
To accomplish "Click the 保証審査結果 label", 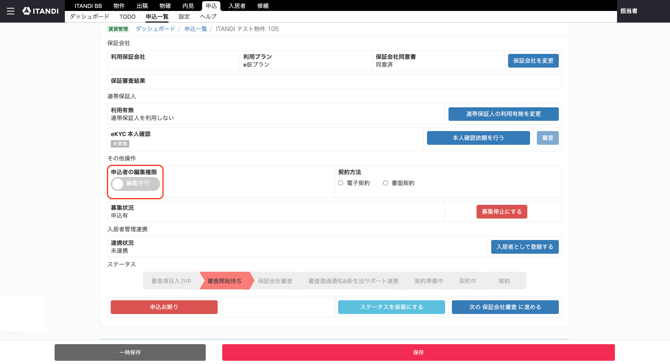I will [x=128, y=81].
